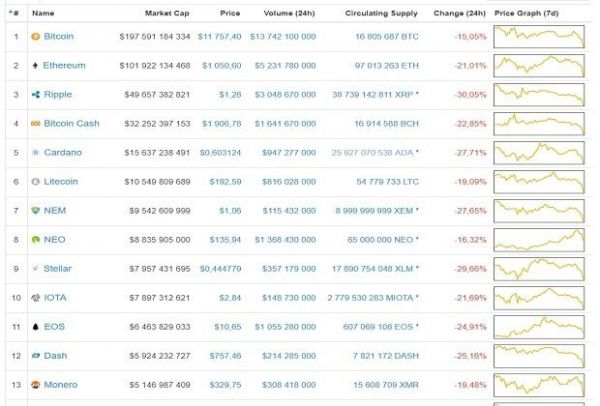
Task: Click Bitcoin's price $11 757,40
Action: click(219, 37)
